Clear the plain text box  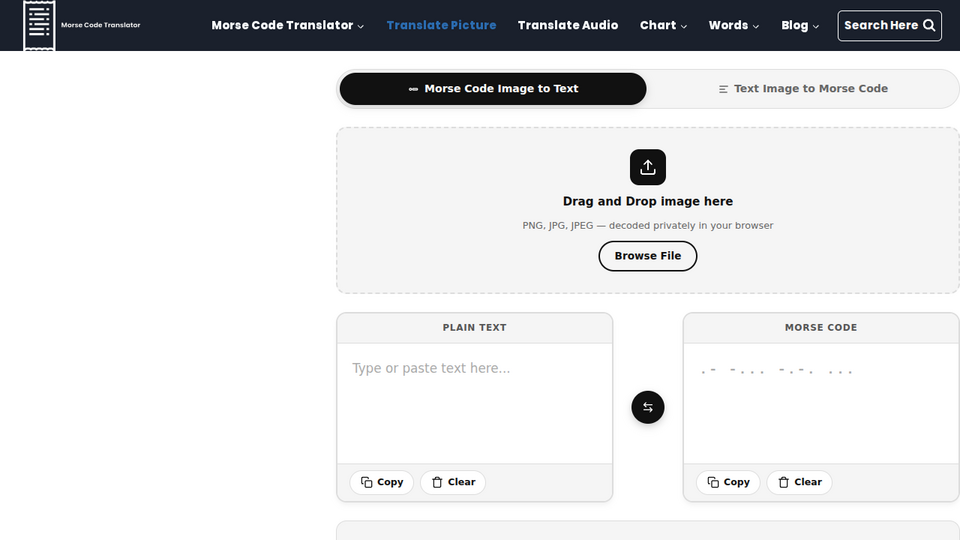(453, 482)
